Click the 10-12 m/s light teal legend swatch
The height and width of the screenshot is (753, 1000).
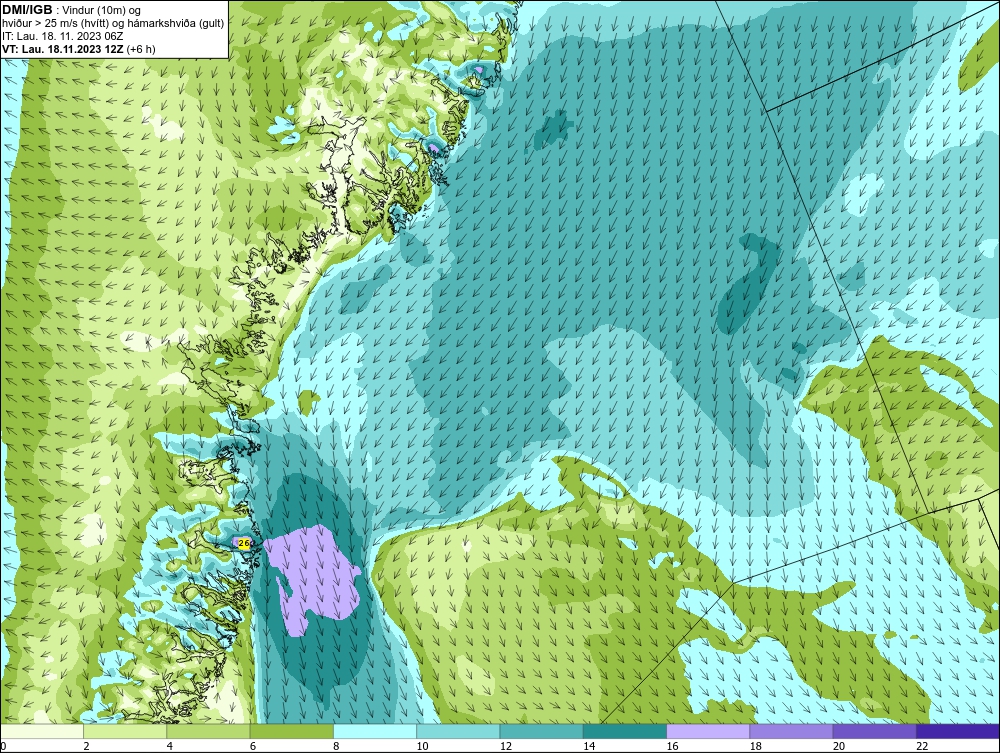click(458, 731)
